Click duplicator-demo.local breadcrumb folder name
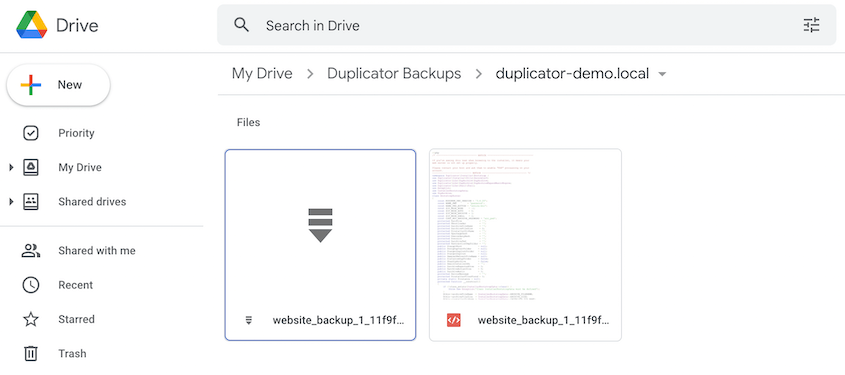Viewport: 845px width, 375px height. pos(572,73)
